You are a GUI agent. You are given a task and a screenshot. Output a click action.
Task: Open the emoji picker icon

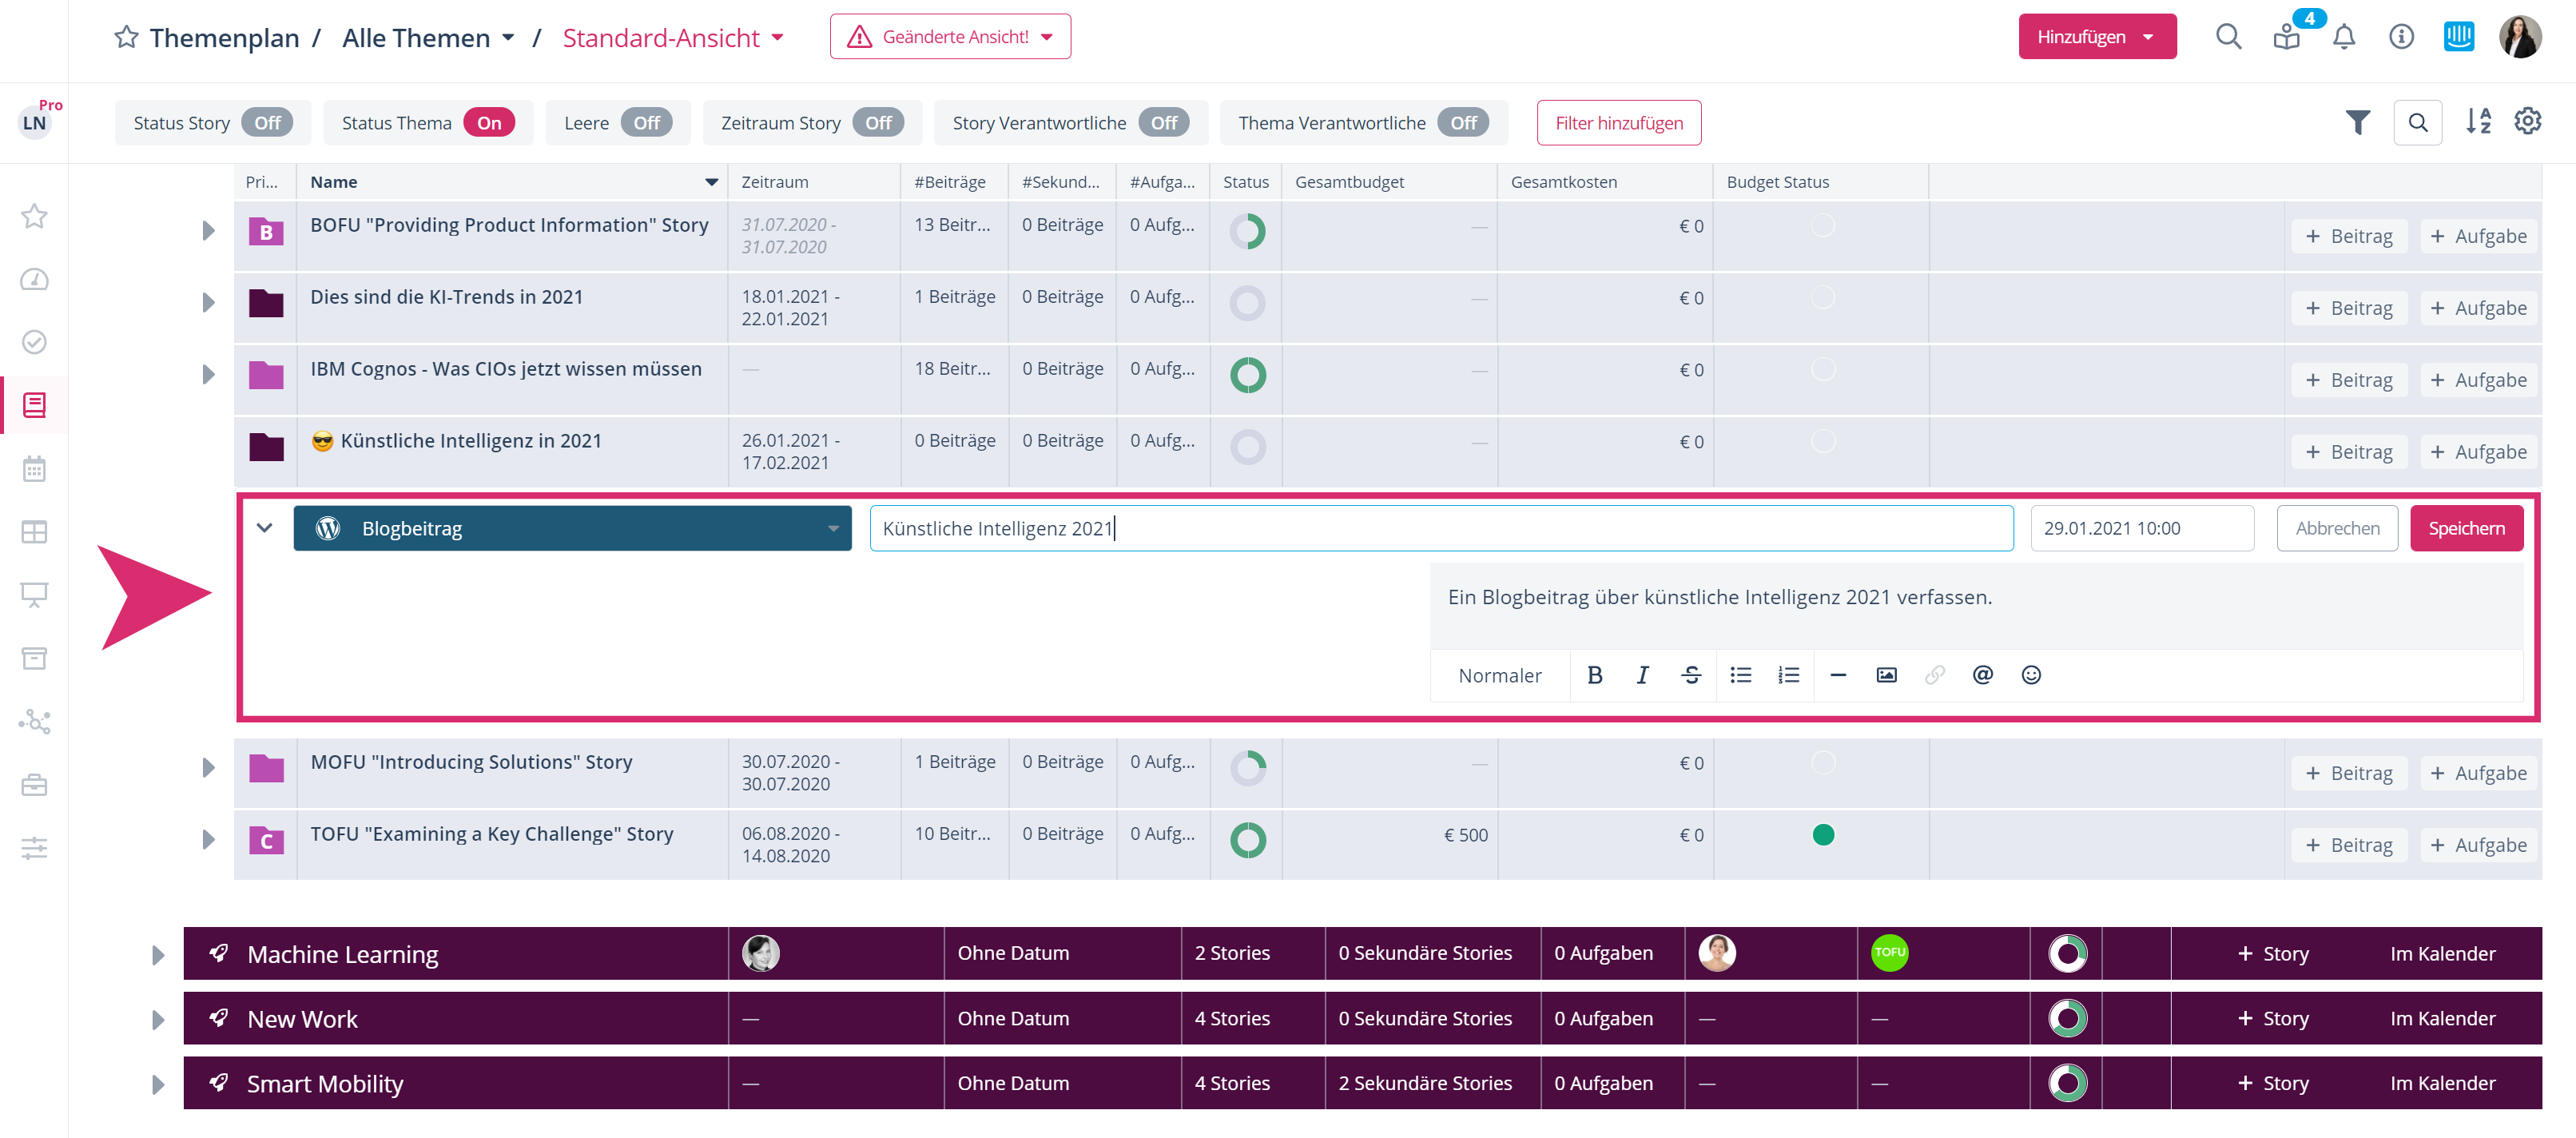click(x=2031, y=675)
